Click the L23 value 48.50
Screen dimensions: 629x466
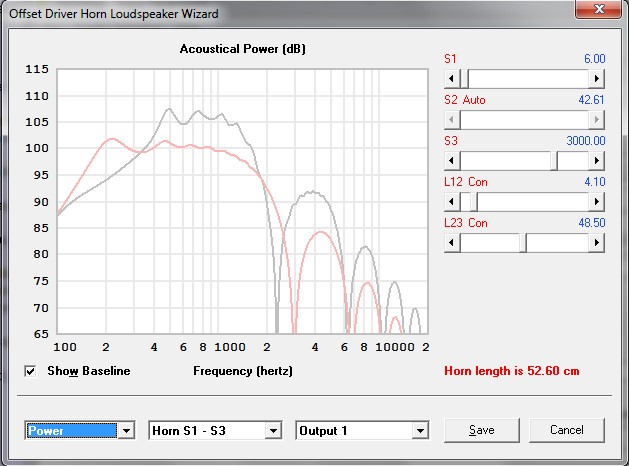tap(591, 223)
